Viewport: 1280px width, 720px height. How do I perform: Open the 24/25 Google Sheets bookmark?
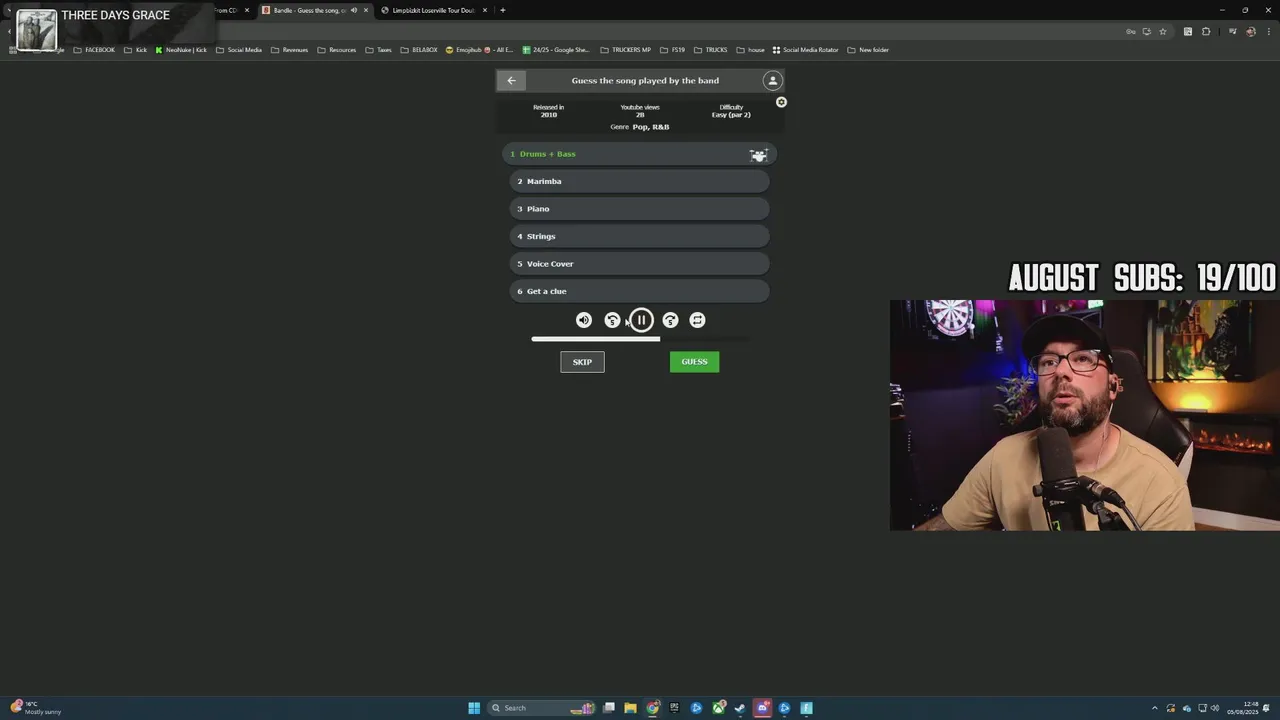(x=556, y=50)
